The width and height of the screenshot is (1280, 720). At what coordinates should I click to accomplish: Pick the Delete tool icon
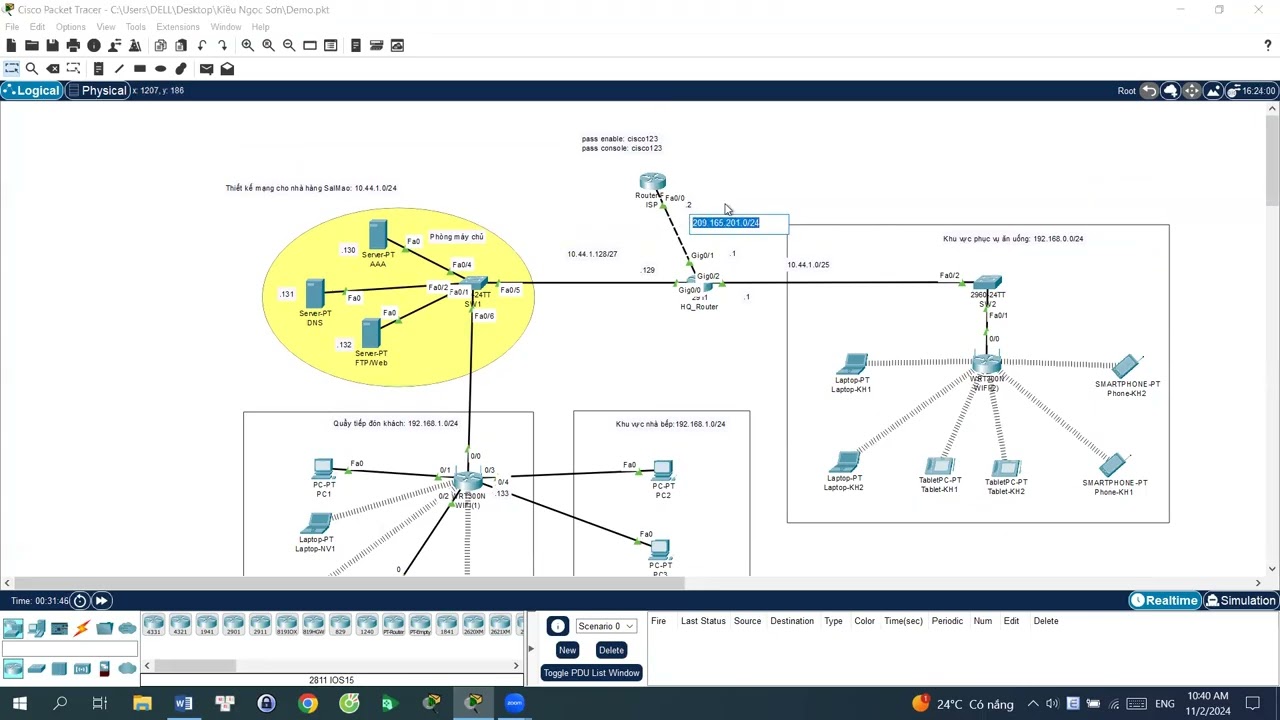coord(53,69)
